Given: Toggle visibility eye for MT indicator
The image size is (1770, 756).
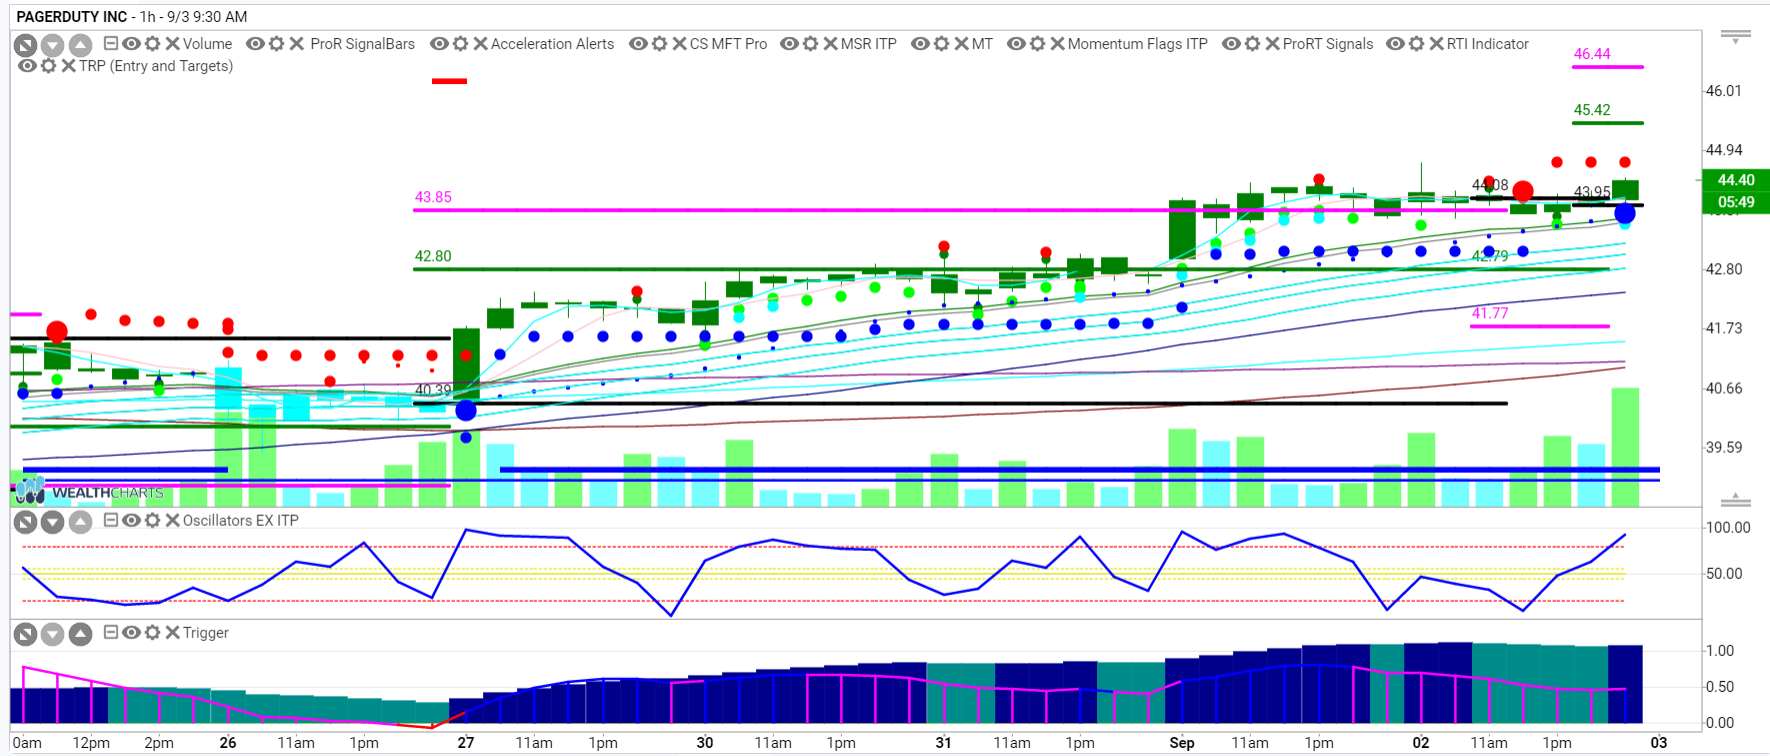Looking at the screenshot, I should pyautogui.click(x=920, y=44).
